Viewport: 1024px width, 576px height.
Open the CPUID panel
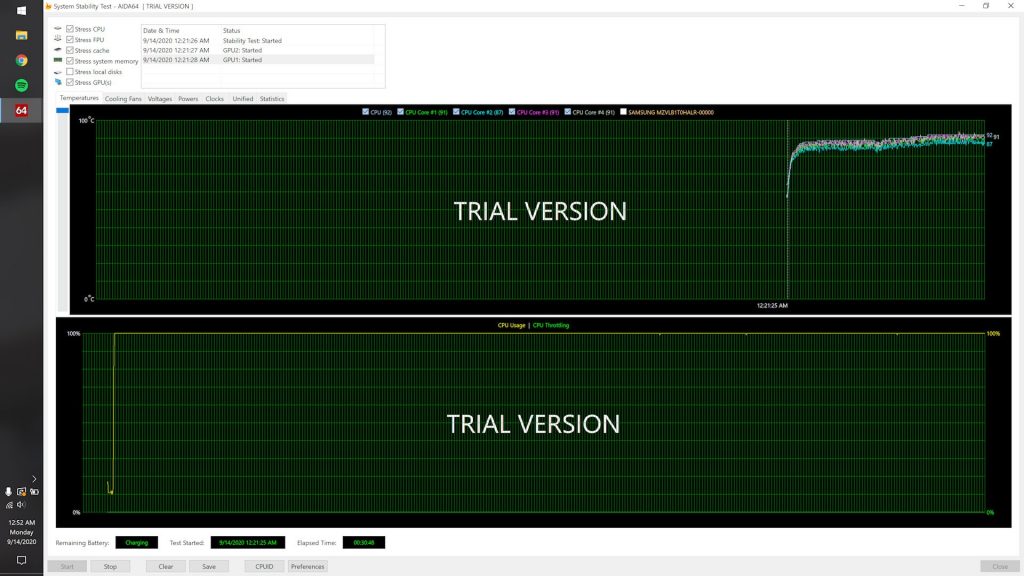(264, 566)
